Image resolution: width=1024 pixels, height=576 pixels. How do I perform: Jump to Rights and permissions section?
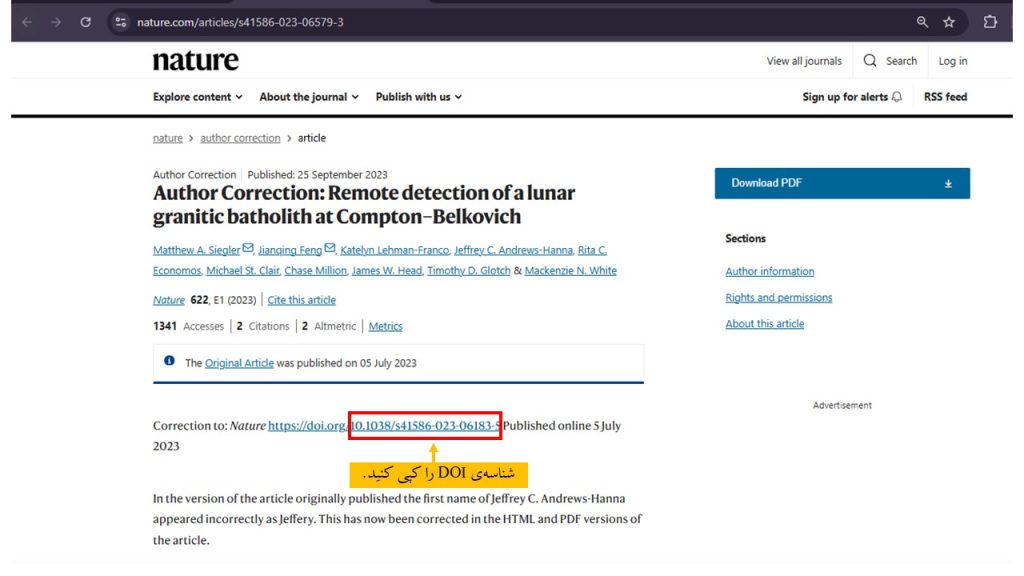(778, 298)
